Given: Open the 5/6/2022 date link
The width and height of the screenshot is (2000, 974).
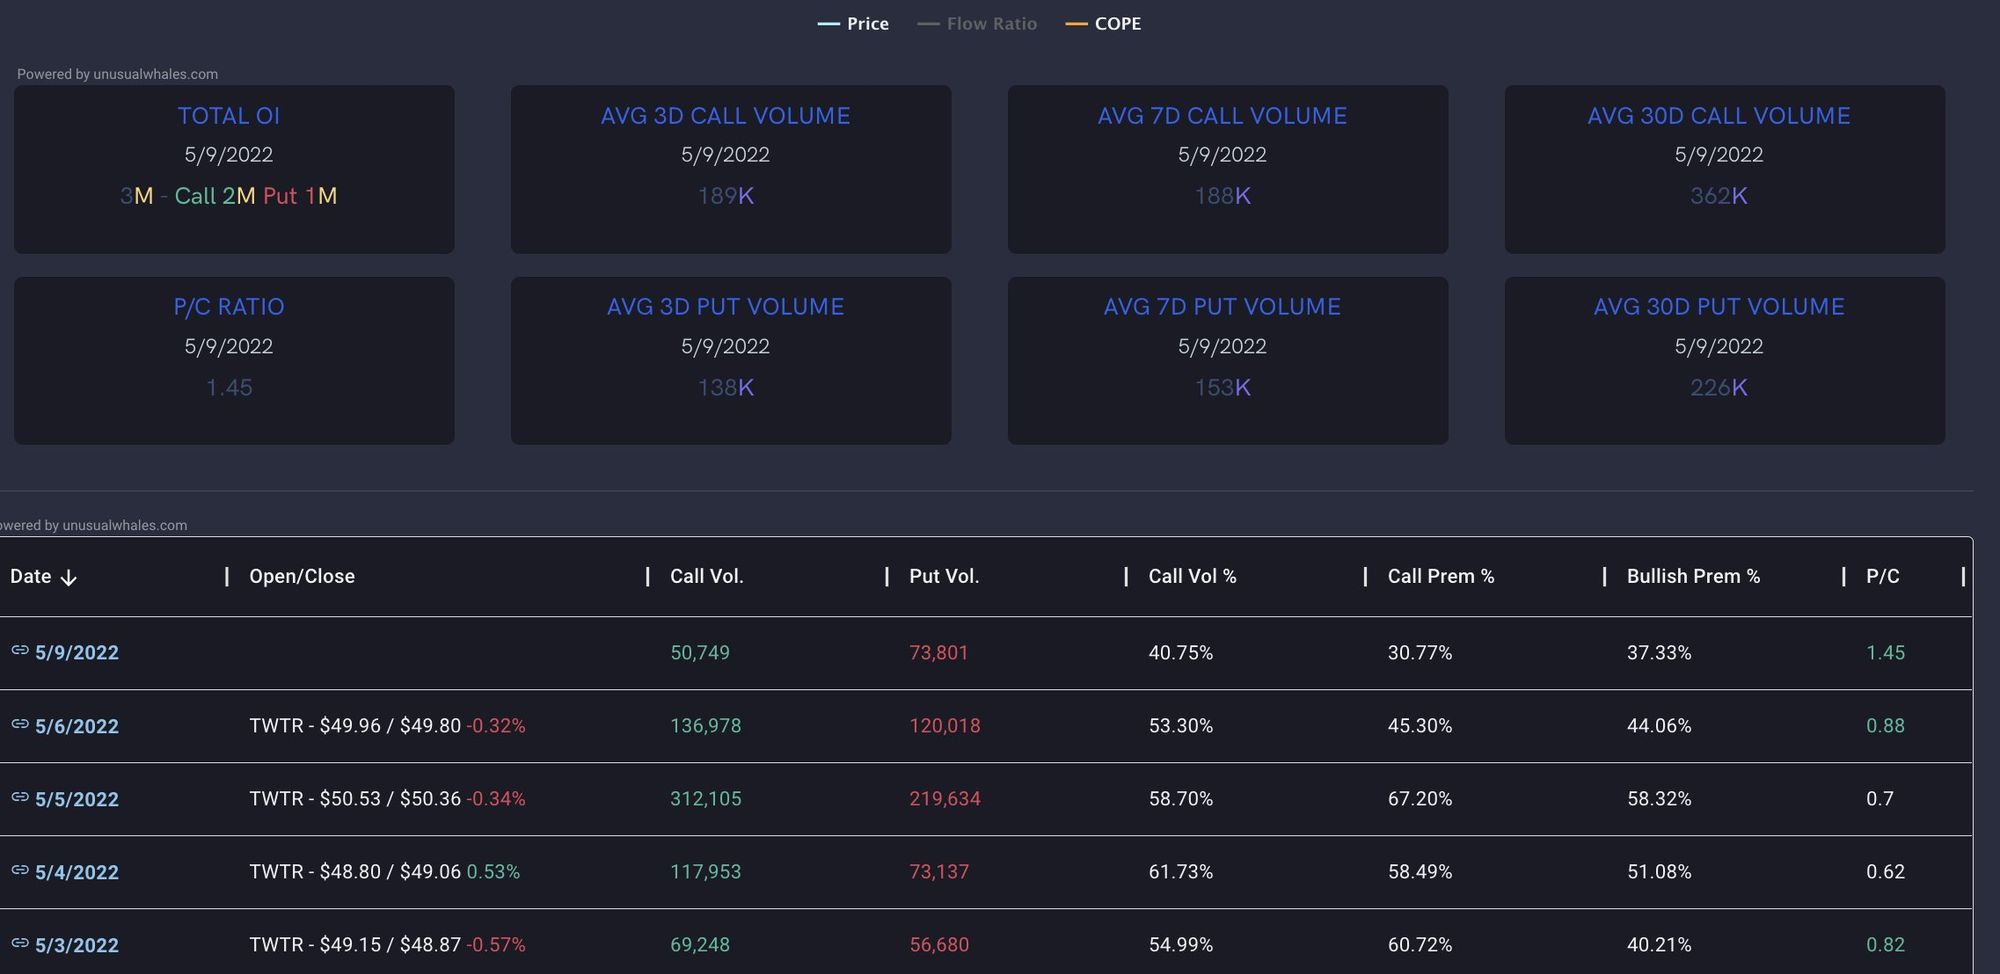Looking at the screenshot, I should coord(77,727).
